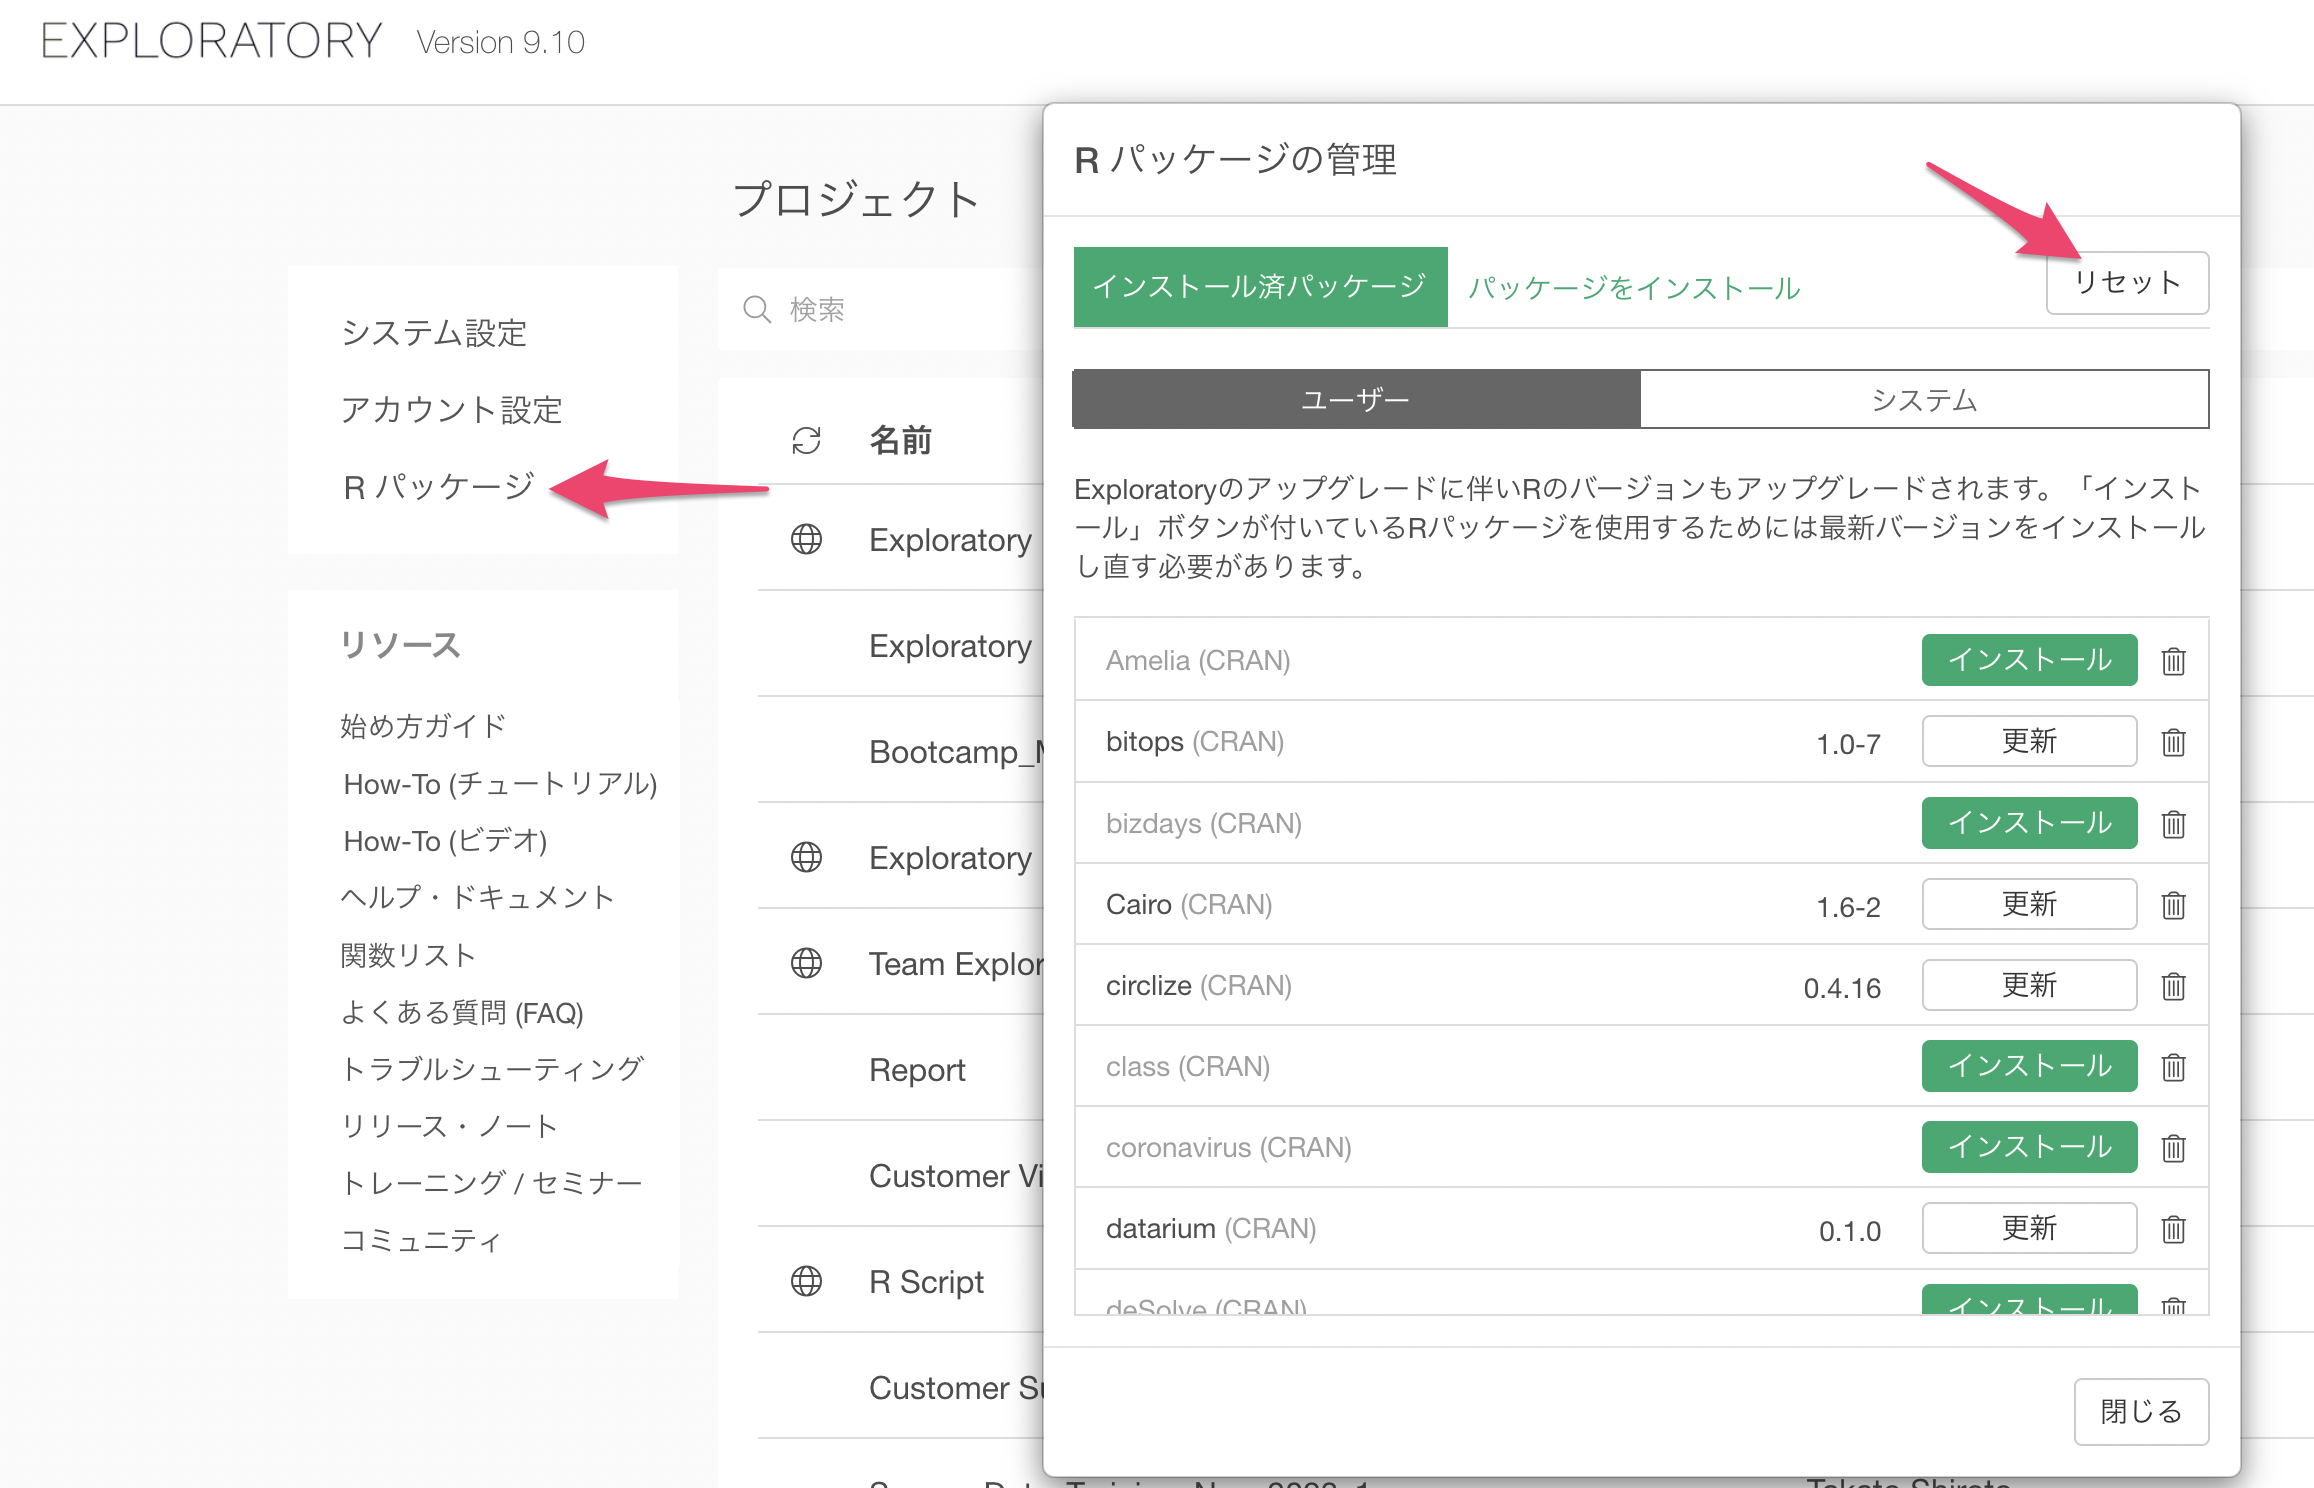Delete the bitops package via trash icon
The height and width of the screenshot is (1488, 2314).
2173,742
